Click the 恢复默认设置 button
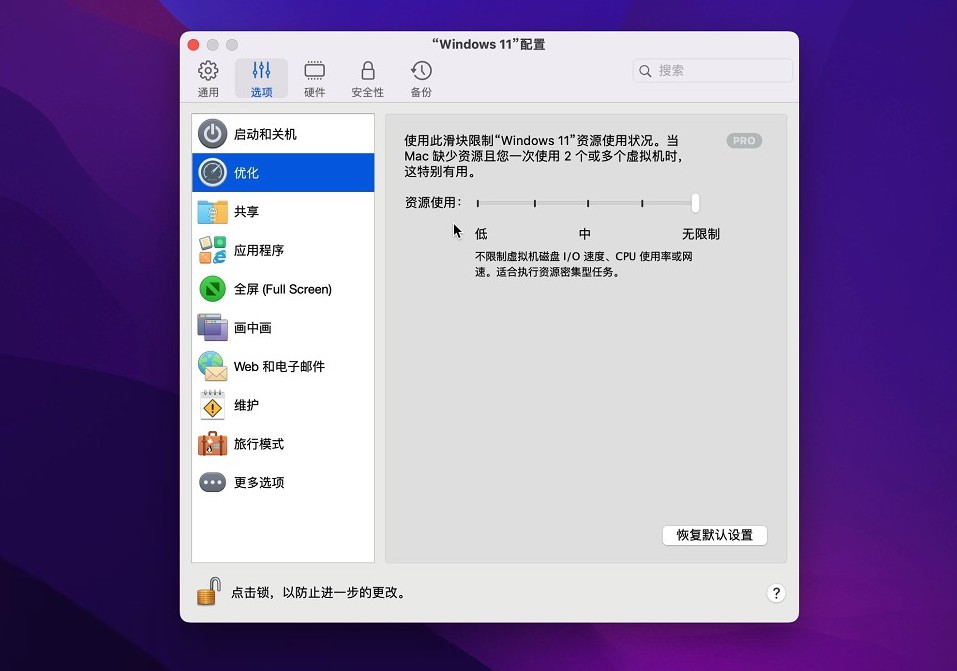Viewport: 957px width, 671px height. point(714,535)
